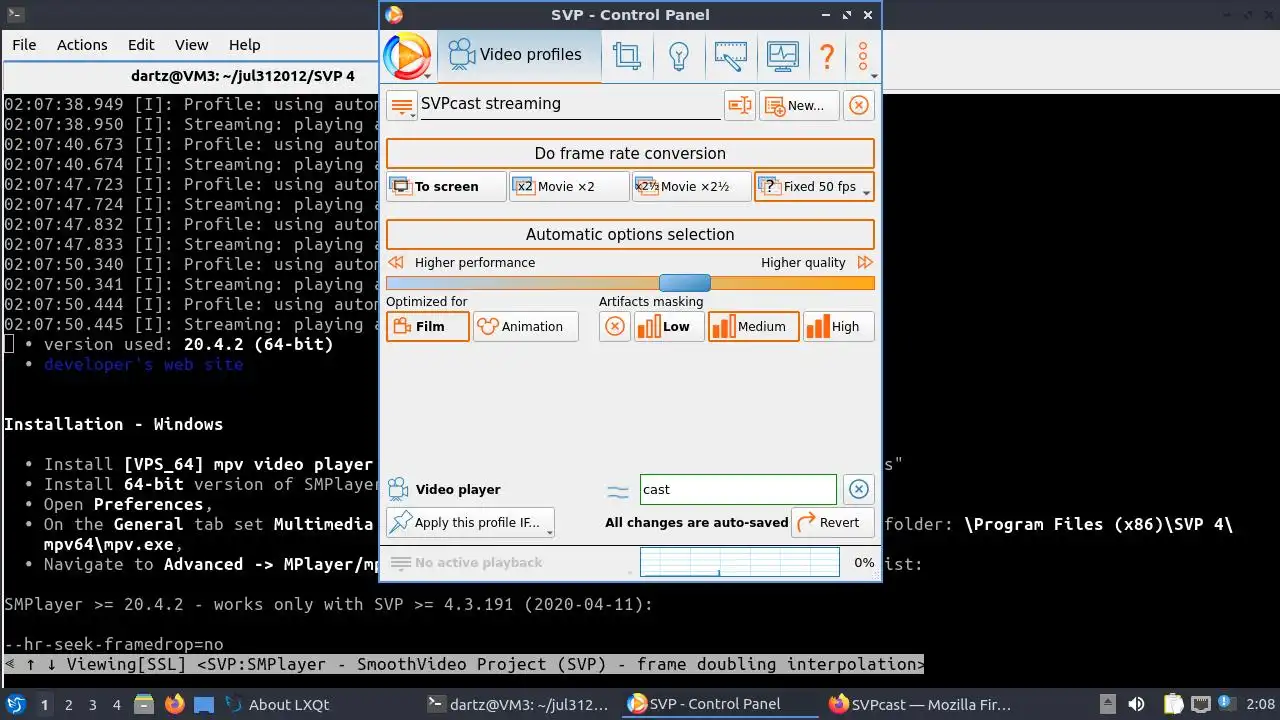Select To screen frame rate mode

point(446,186)
